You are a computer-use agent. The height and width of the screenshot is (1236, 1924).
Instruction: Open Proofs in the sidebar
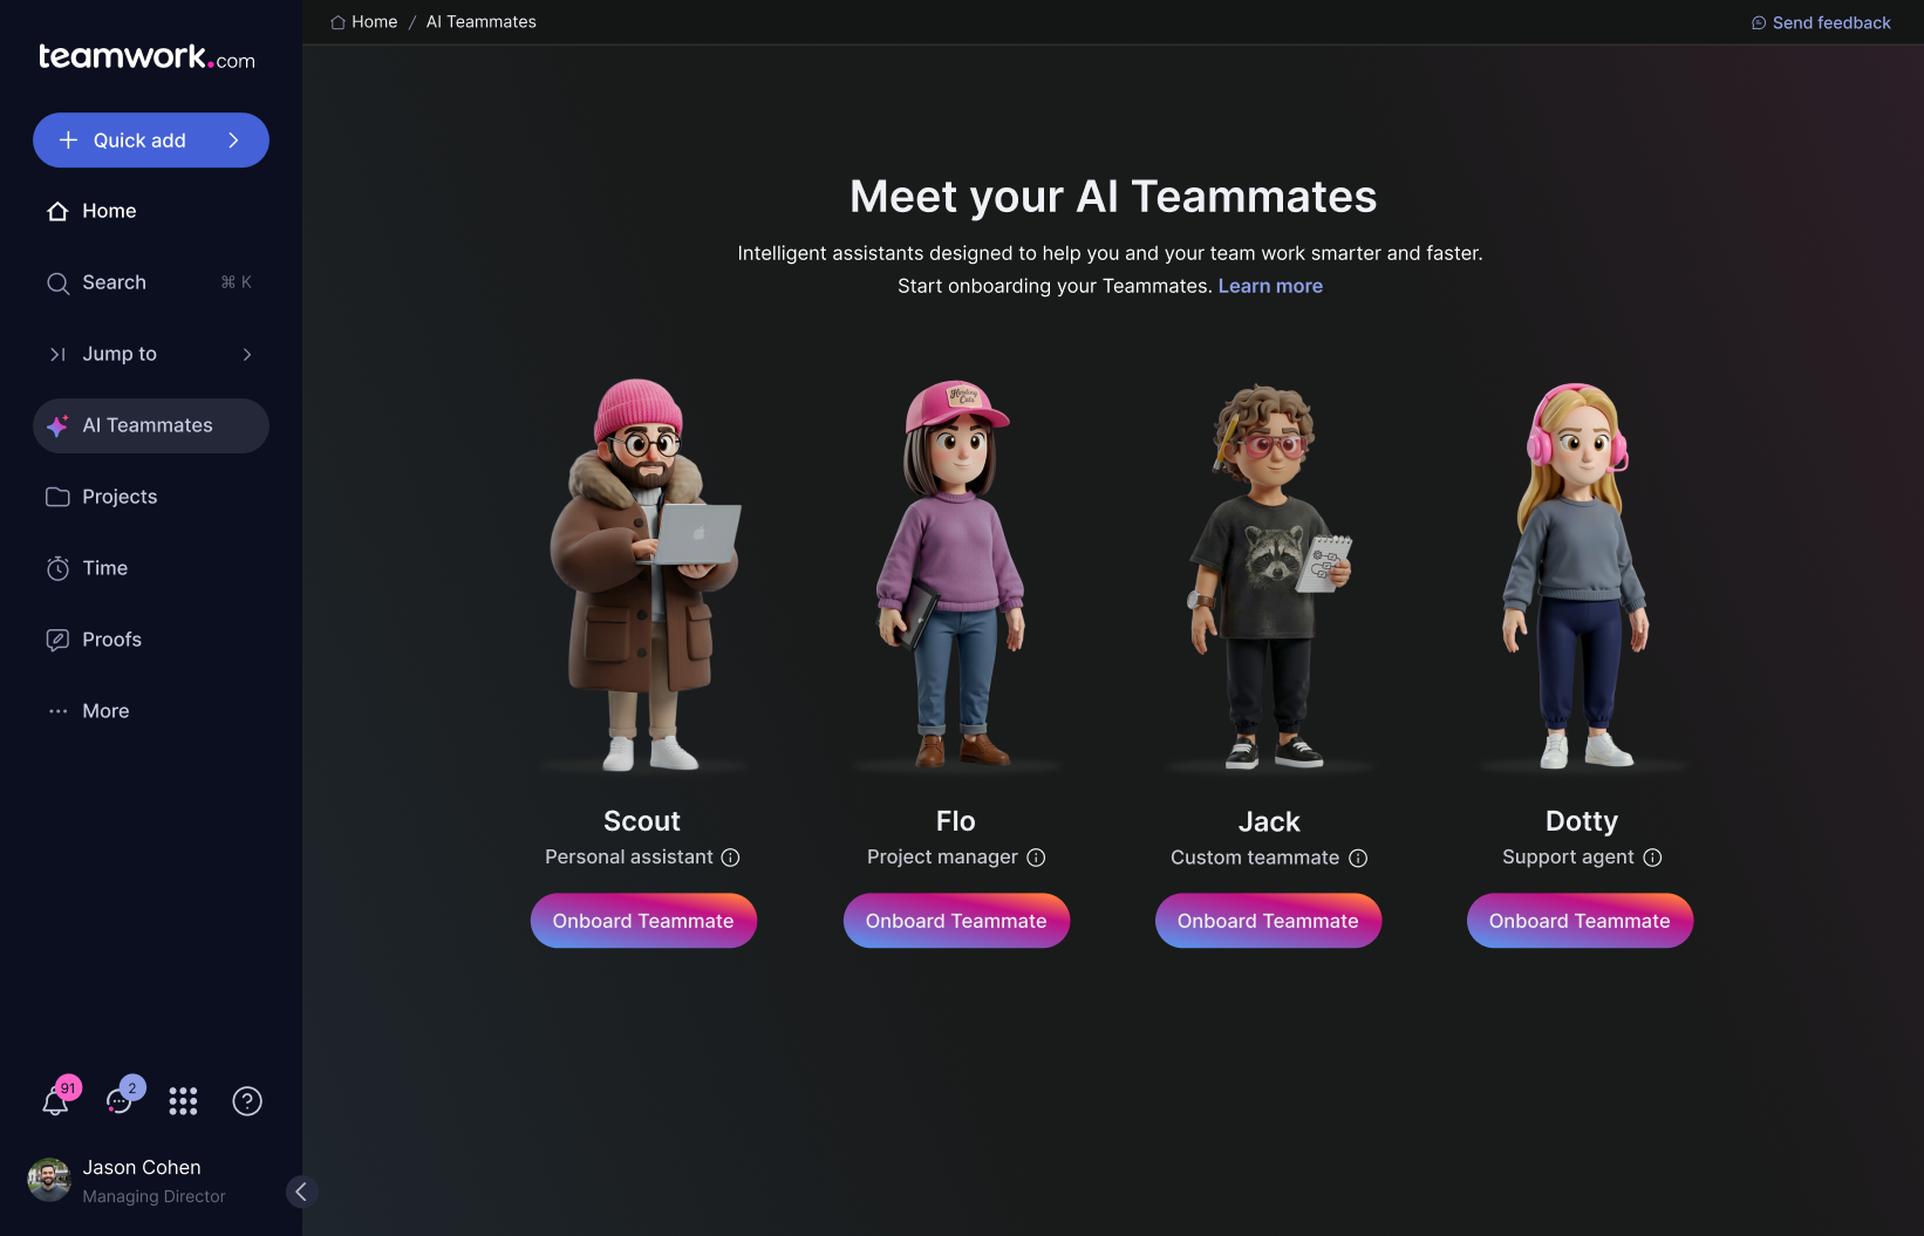pyautogui.click(x=151, y=640)
